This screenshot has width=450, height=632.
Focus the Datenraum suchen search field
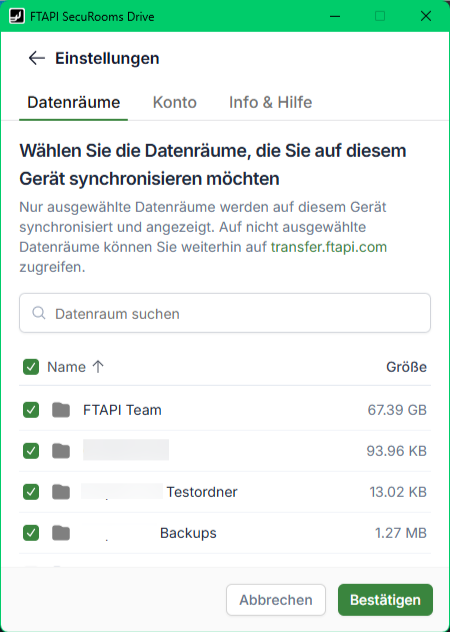pyautogui.click(x=225, y=313)
